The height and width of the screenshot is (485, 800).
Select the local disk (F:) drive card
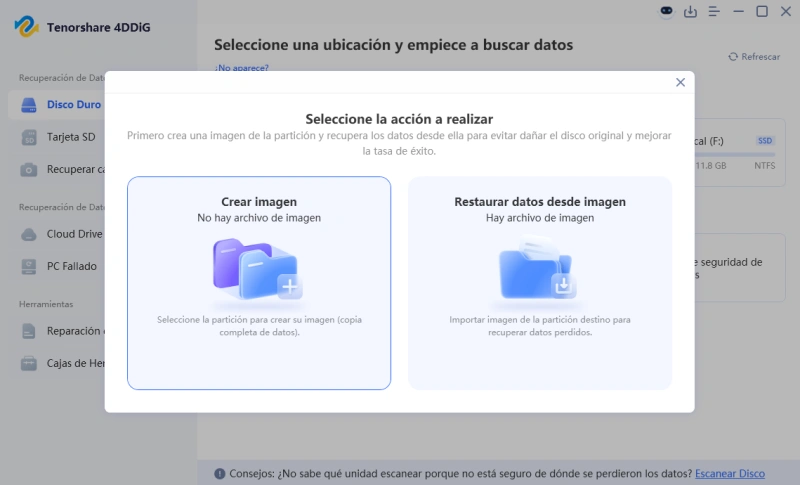pos(740,152)
